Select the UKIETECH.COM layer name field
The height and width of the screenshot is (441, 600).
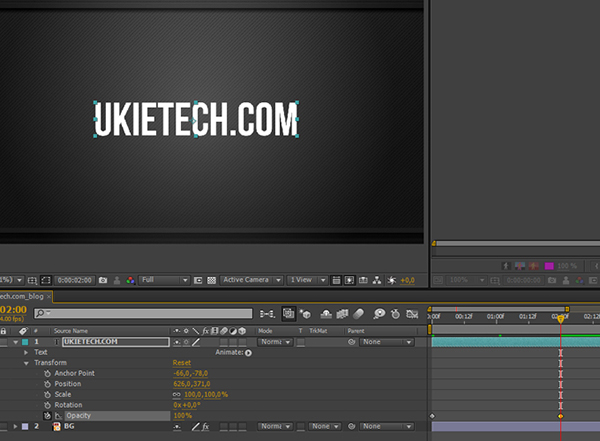tap(116, 342)
